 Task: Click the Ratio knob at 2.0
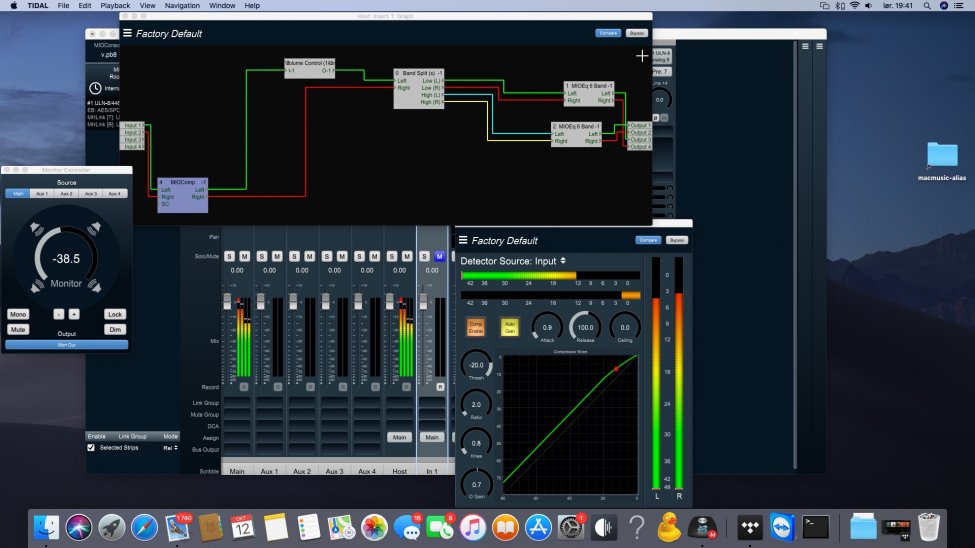pyautogui.click(x=476, y=404)
